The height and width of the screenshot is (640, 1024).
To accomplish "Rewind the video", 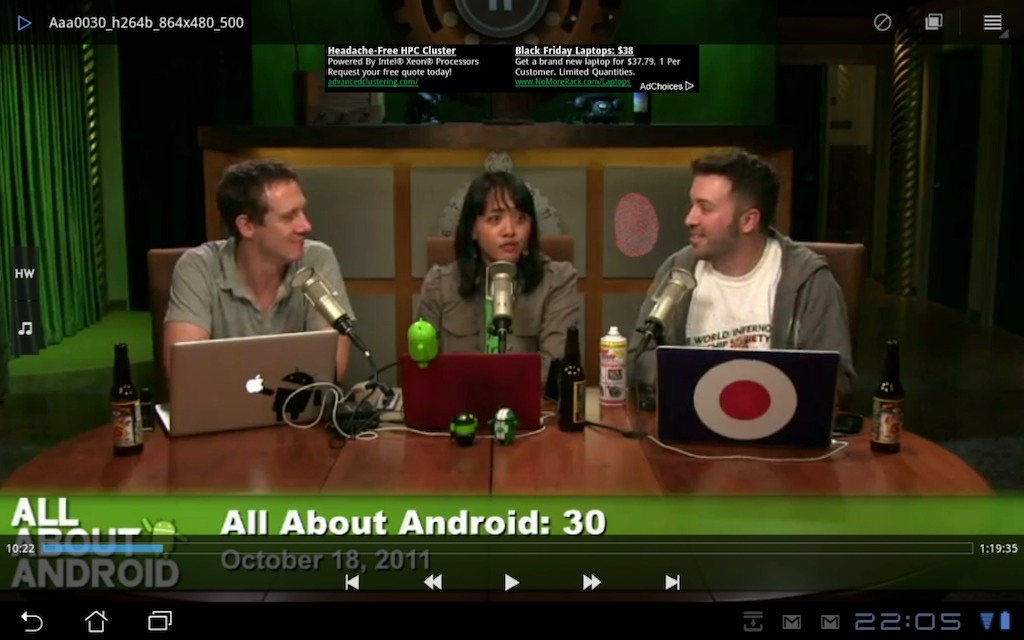I will coord(432,582).
